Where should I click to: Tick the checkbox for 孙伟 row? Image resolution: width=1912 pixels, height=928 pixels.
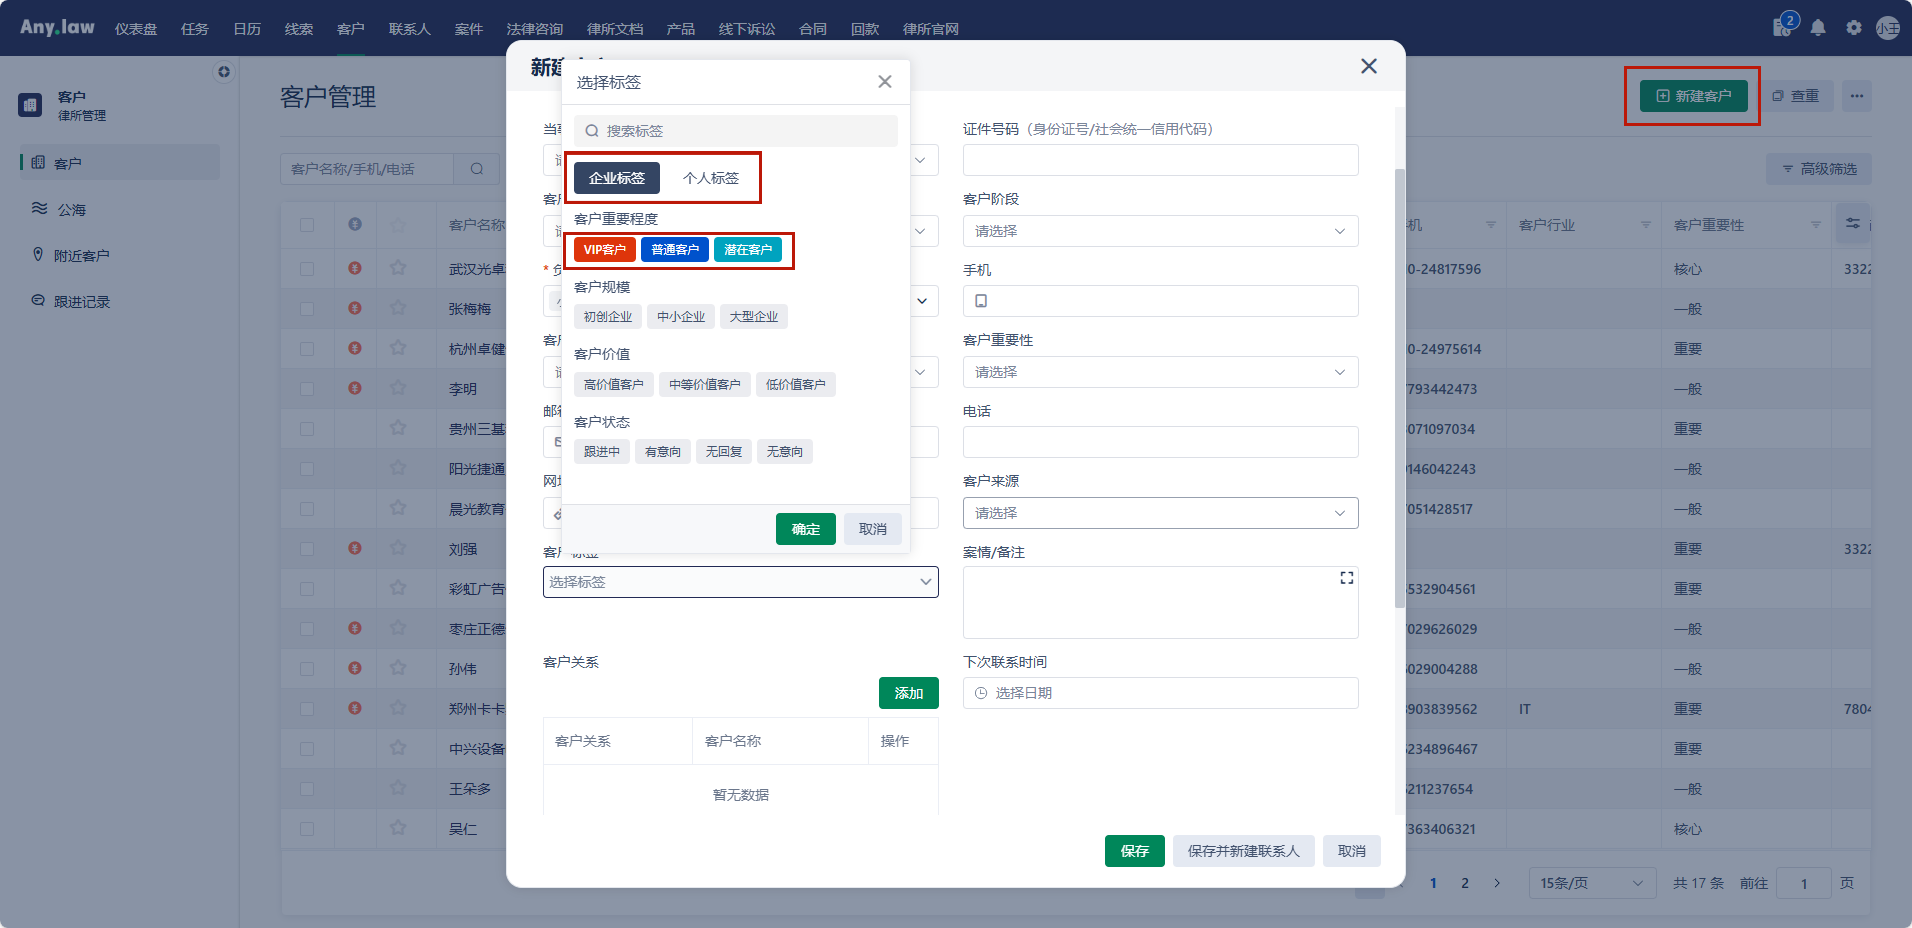307,669
